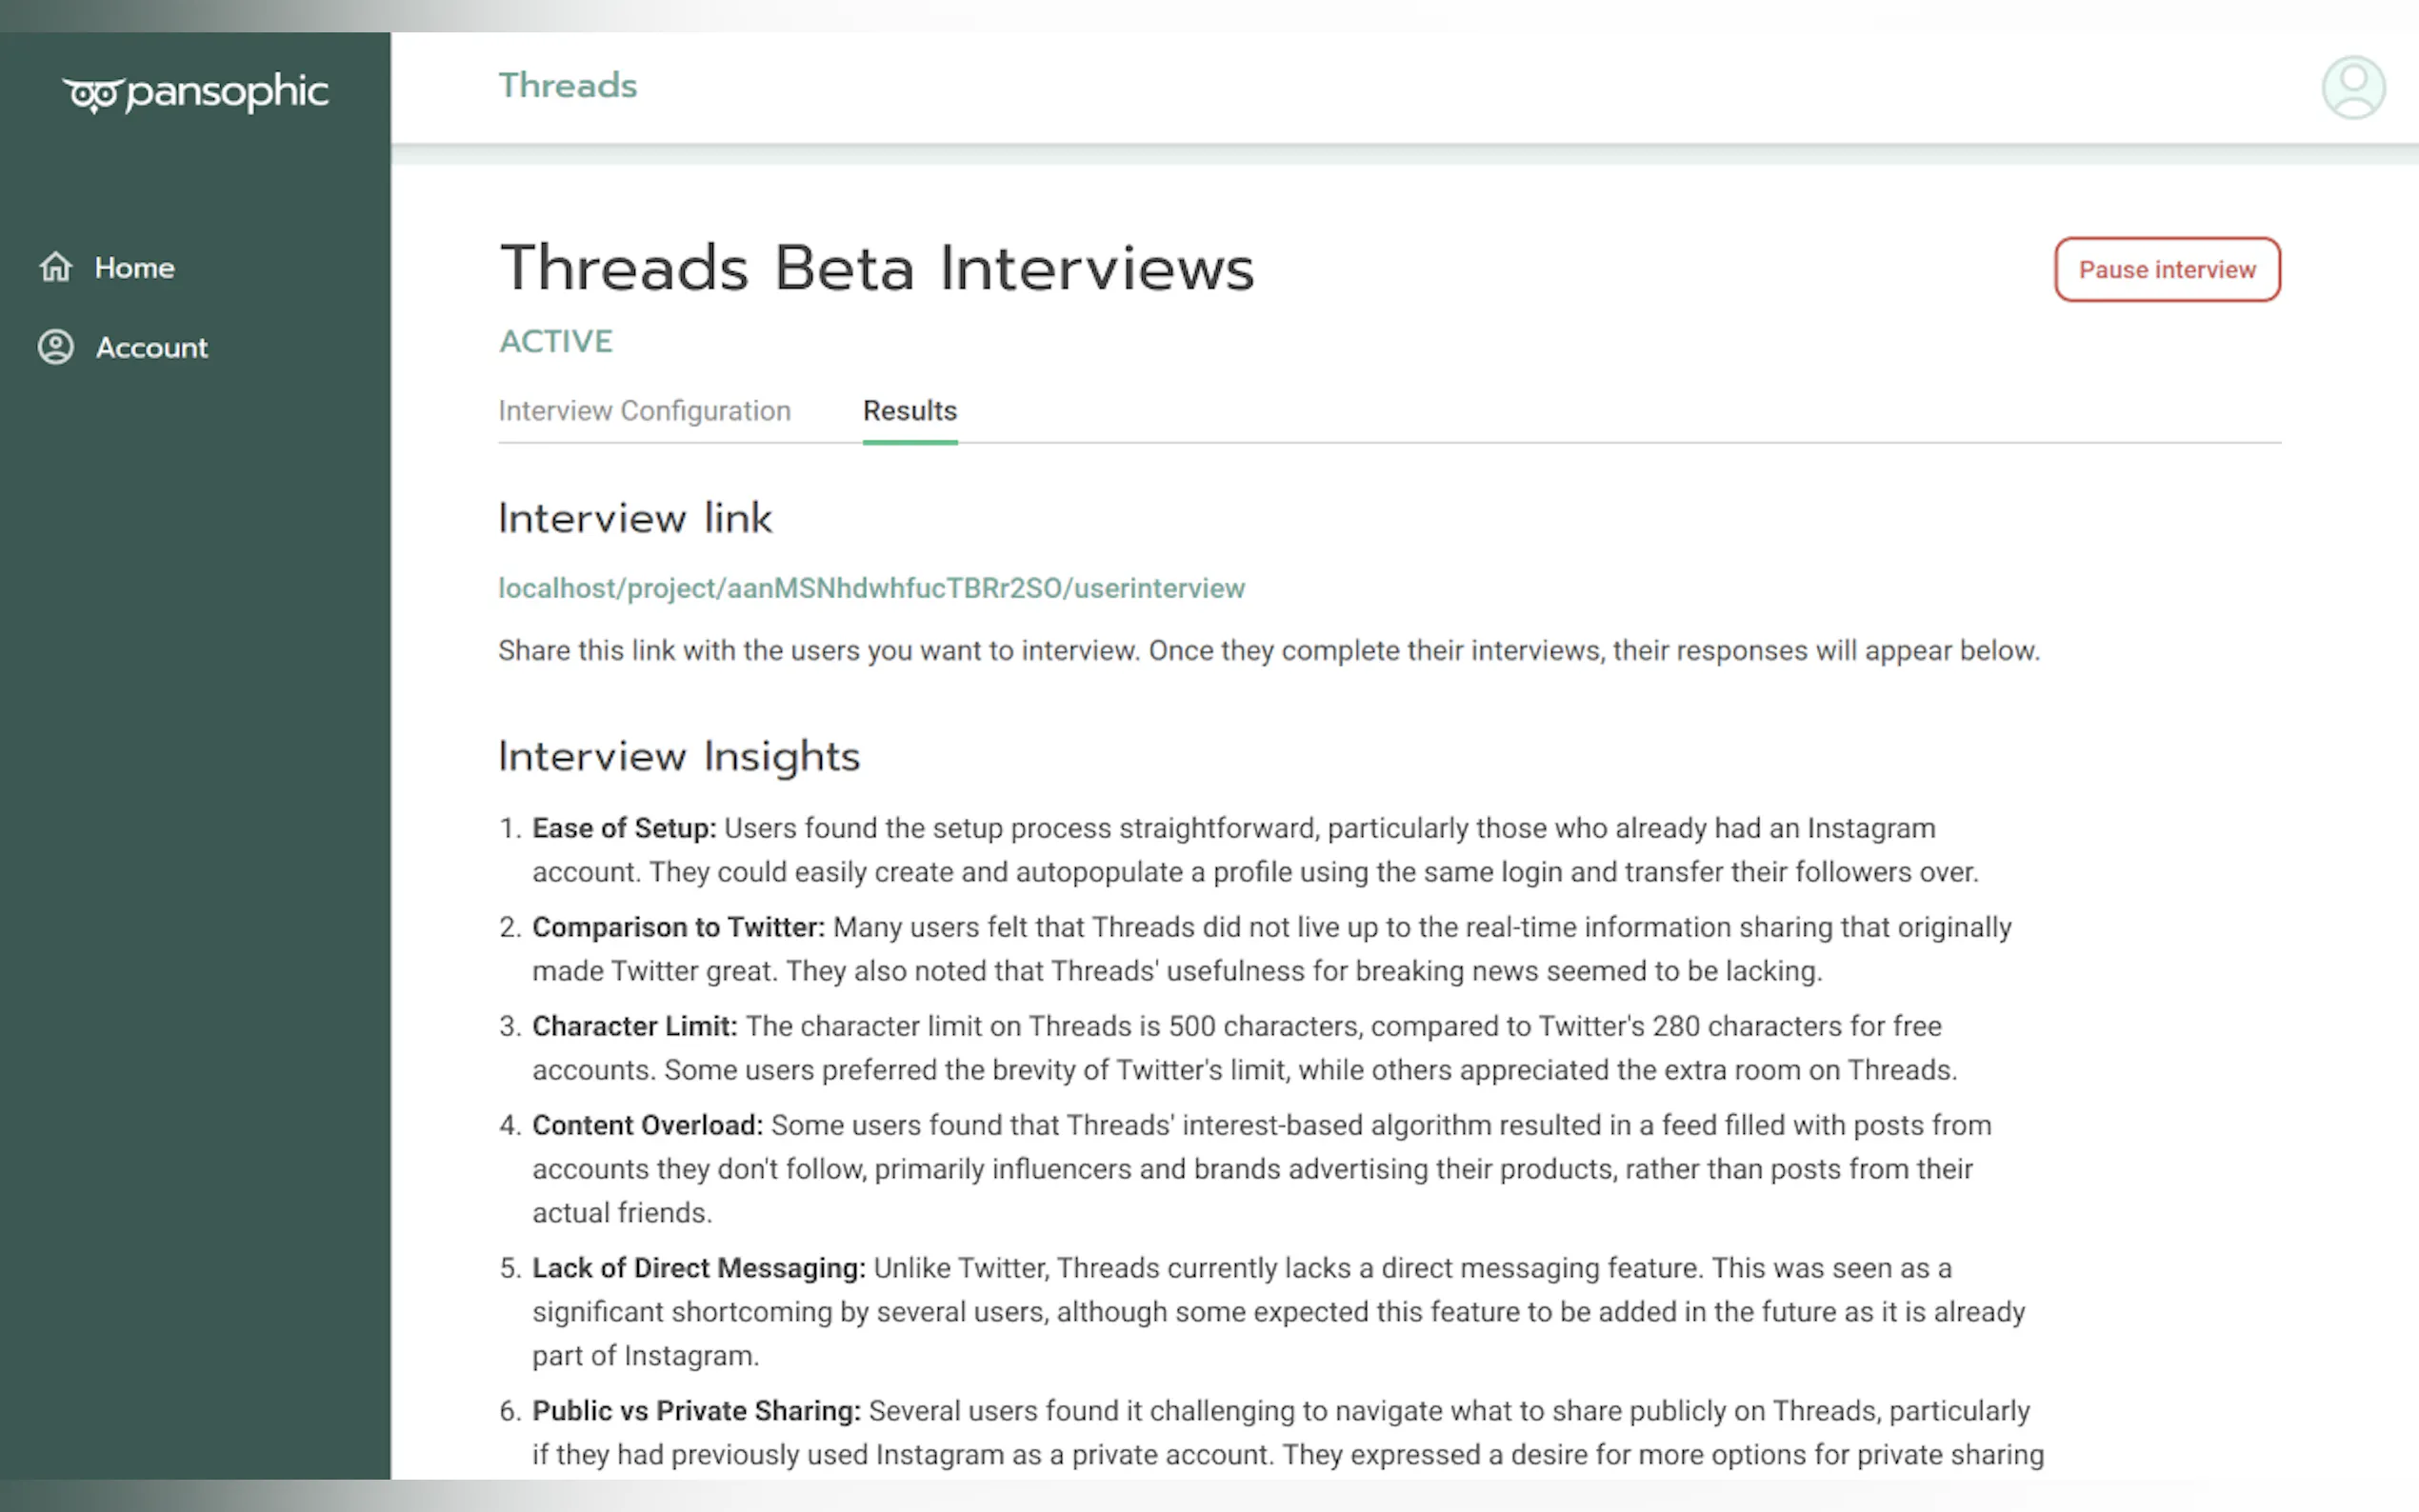Select the Ease of Setup insight
The width and height of the screenshot is (2419, 1512).
624,829
